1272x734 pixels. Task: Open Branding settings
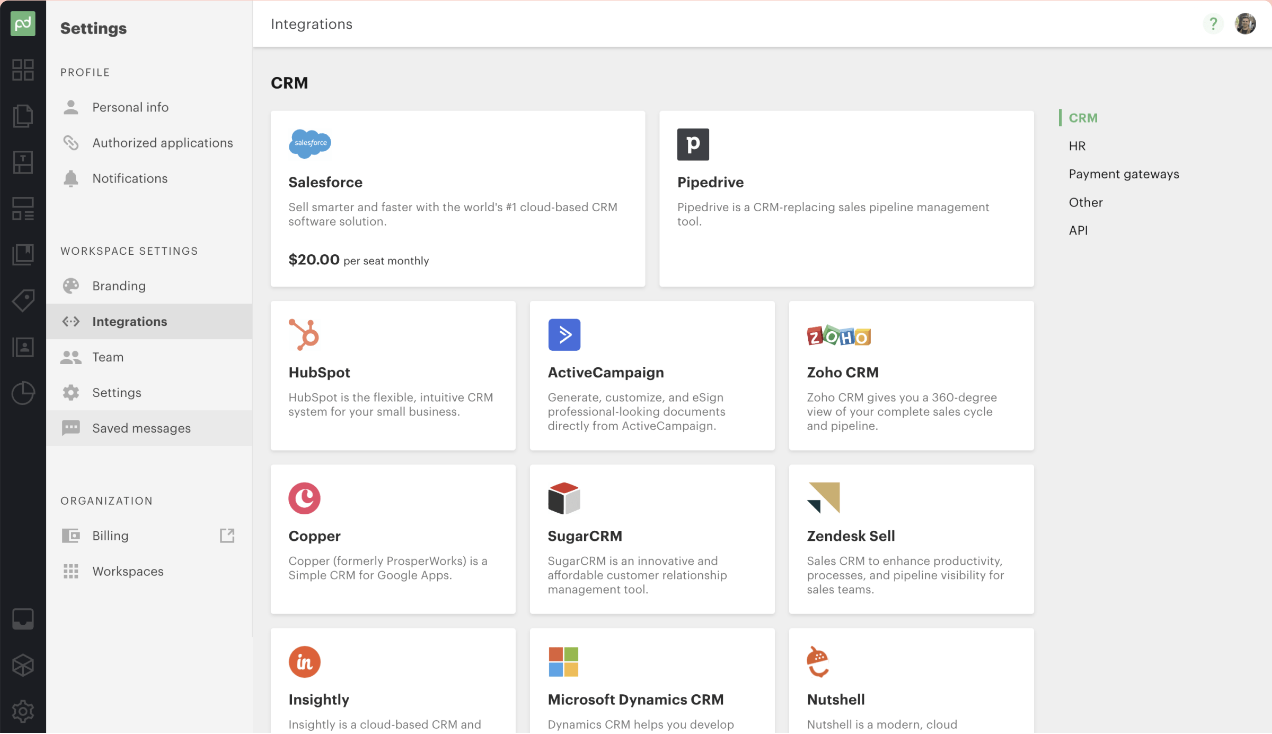pos(149,286)
